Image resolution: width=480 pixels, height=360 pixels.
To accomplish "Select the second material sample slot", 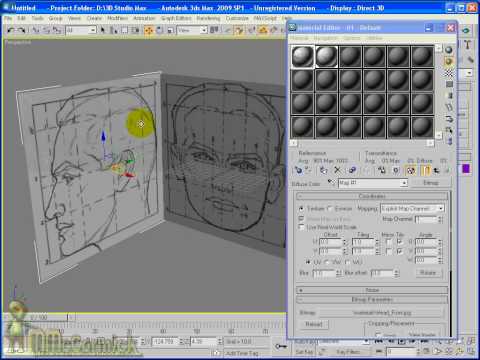I will coord(326,56).
